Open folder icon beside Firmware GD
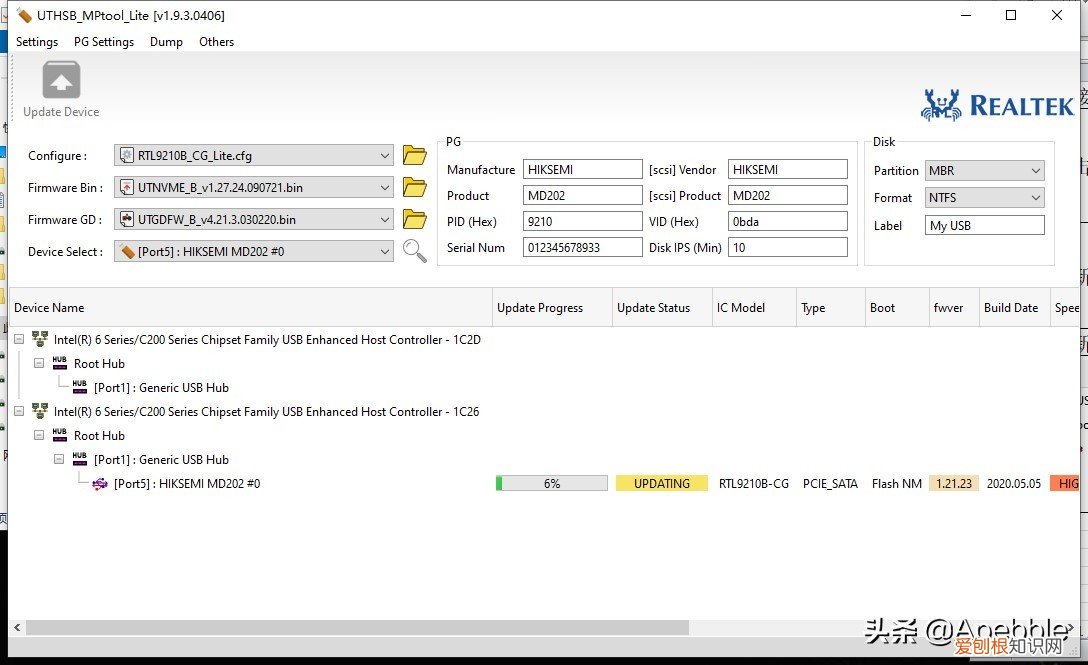Image resolution: width=1088 pixels, height=665 pixels. (414, 219)
